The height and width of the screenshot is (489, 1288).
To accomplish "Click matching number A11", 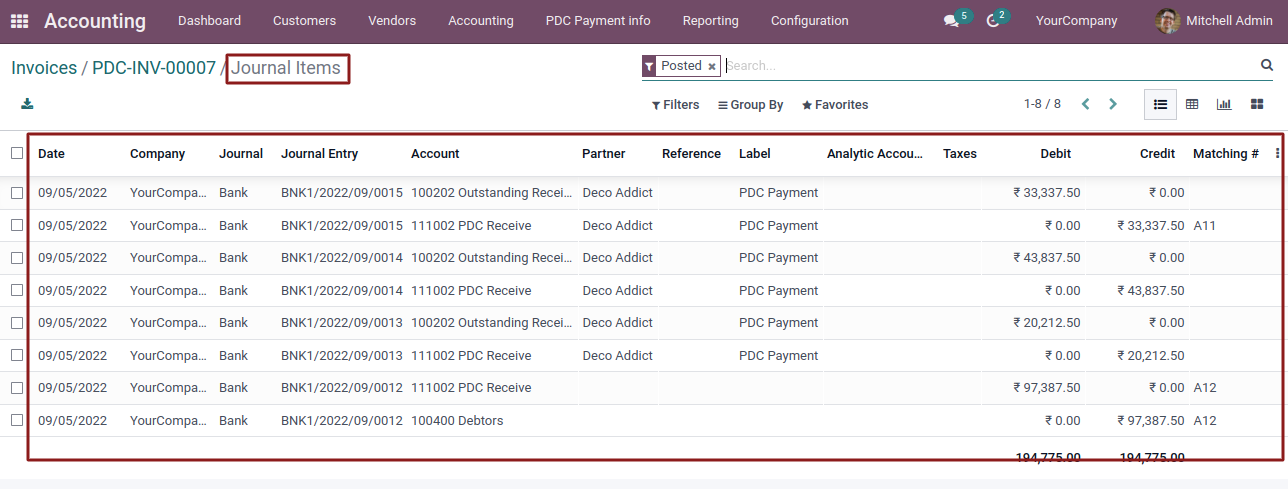I will tap(1205, 226).
